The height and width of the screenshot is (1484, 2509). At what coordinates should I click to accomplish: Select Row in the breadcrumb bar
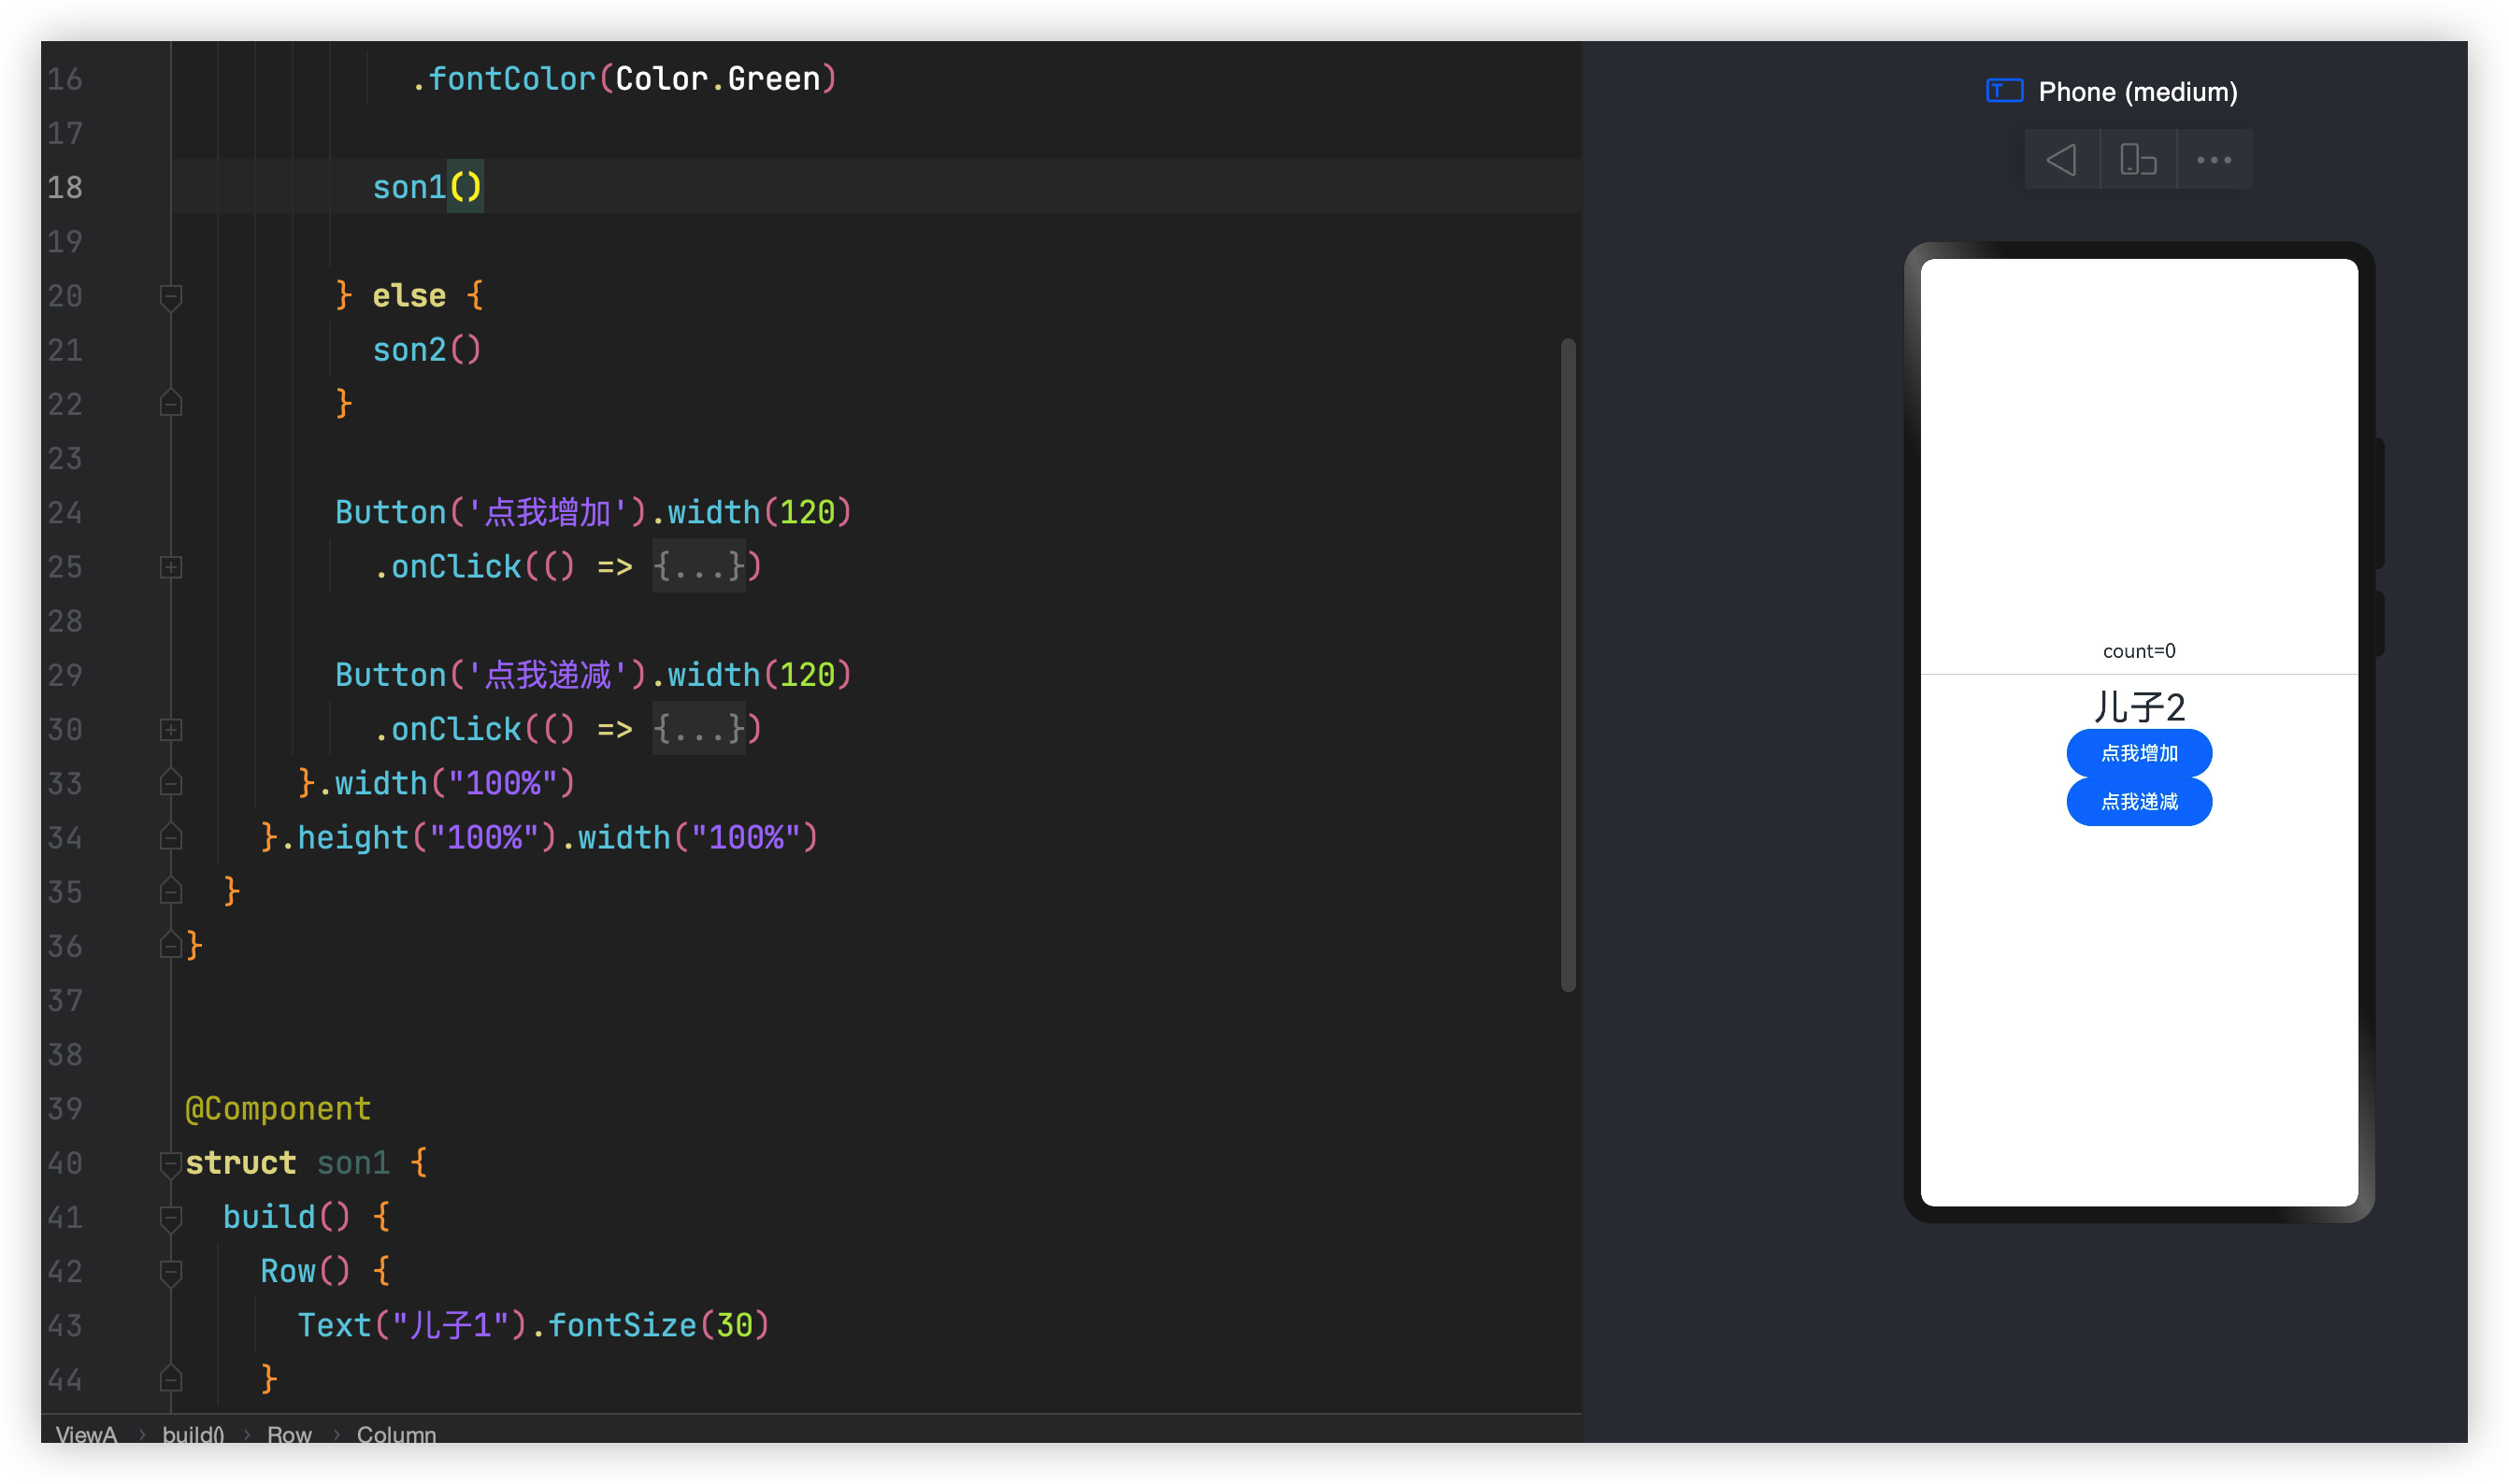tap(289, 1434)
